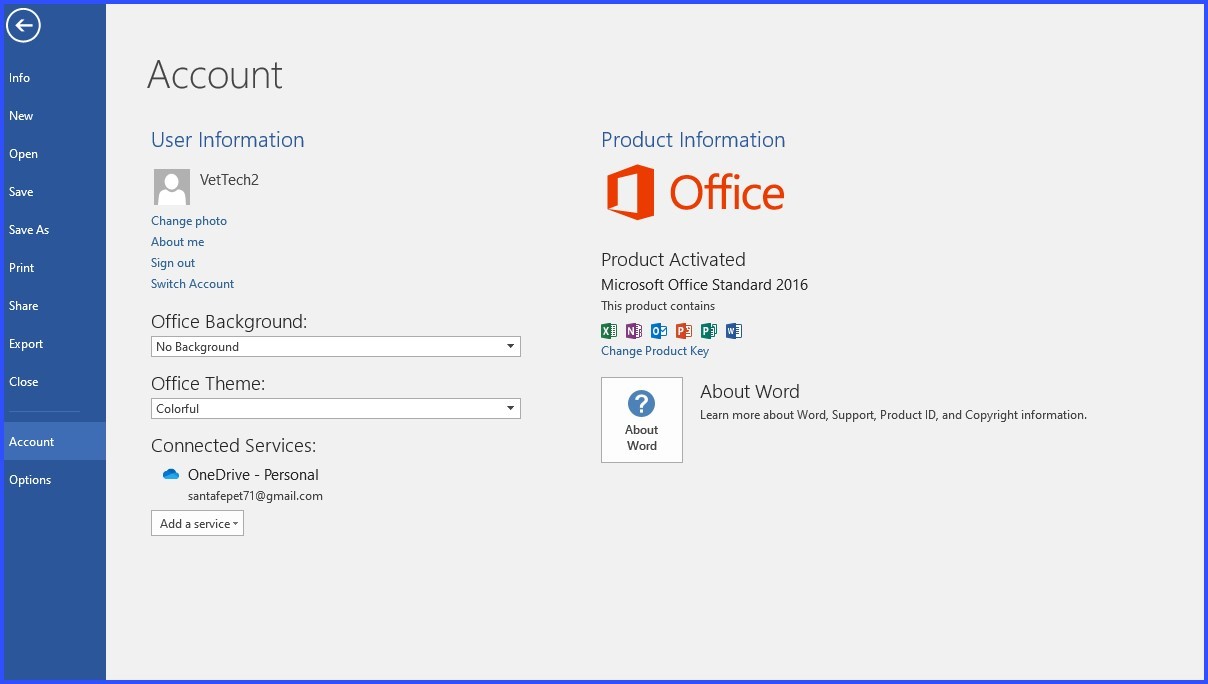
Task: Select Export in the sidebar
Action: click(x=55, y=344)
